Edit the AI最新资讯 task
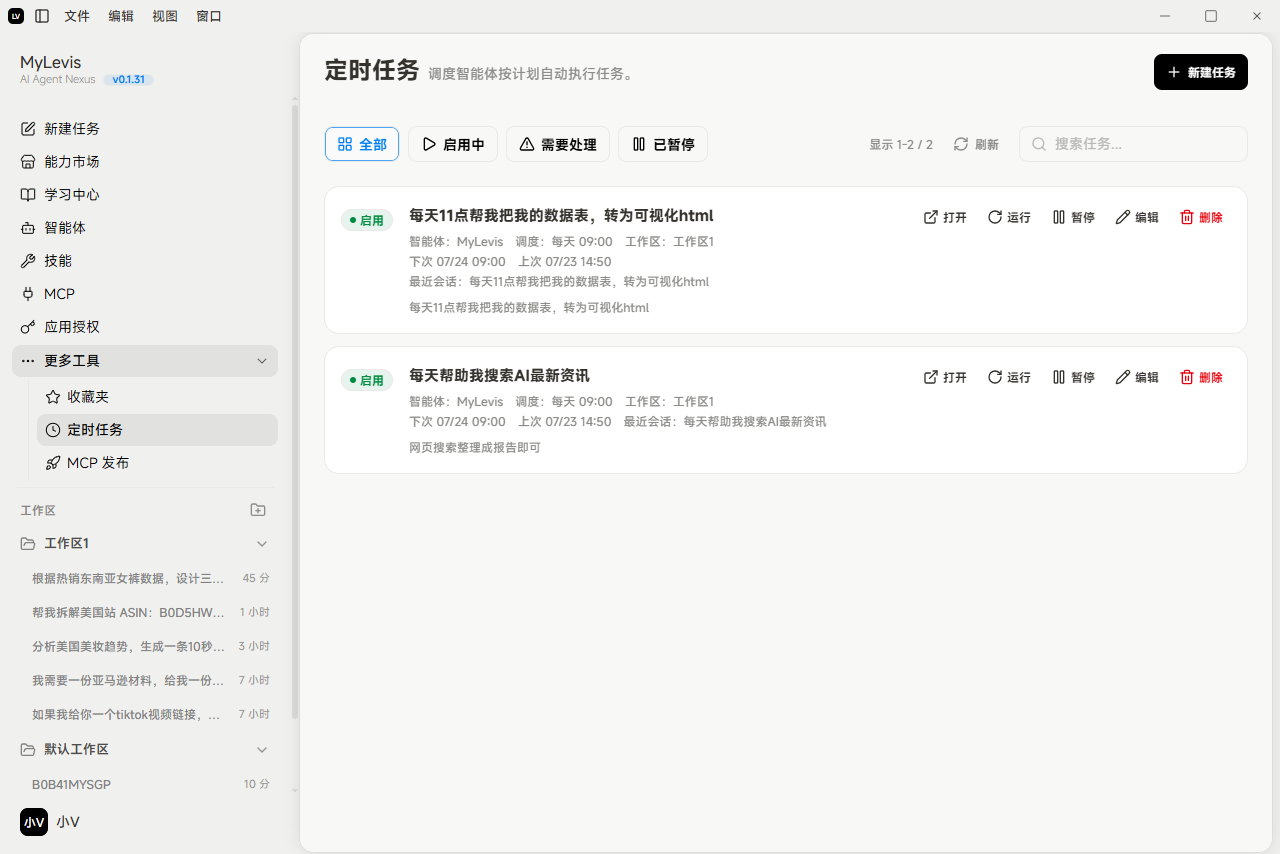The image size is (1280, 854). point(1137,377)
